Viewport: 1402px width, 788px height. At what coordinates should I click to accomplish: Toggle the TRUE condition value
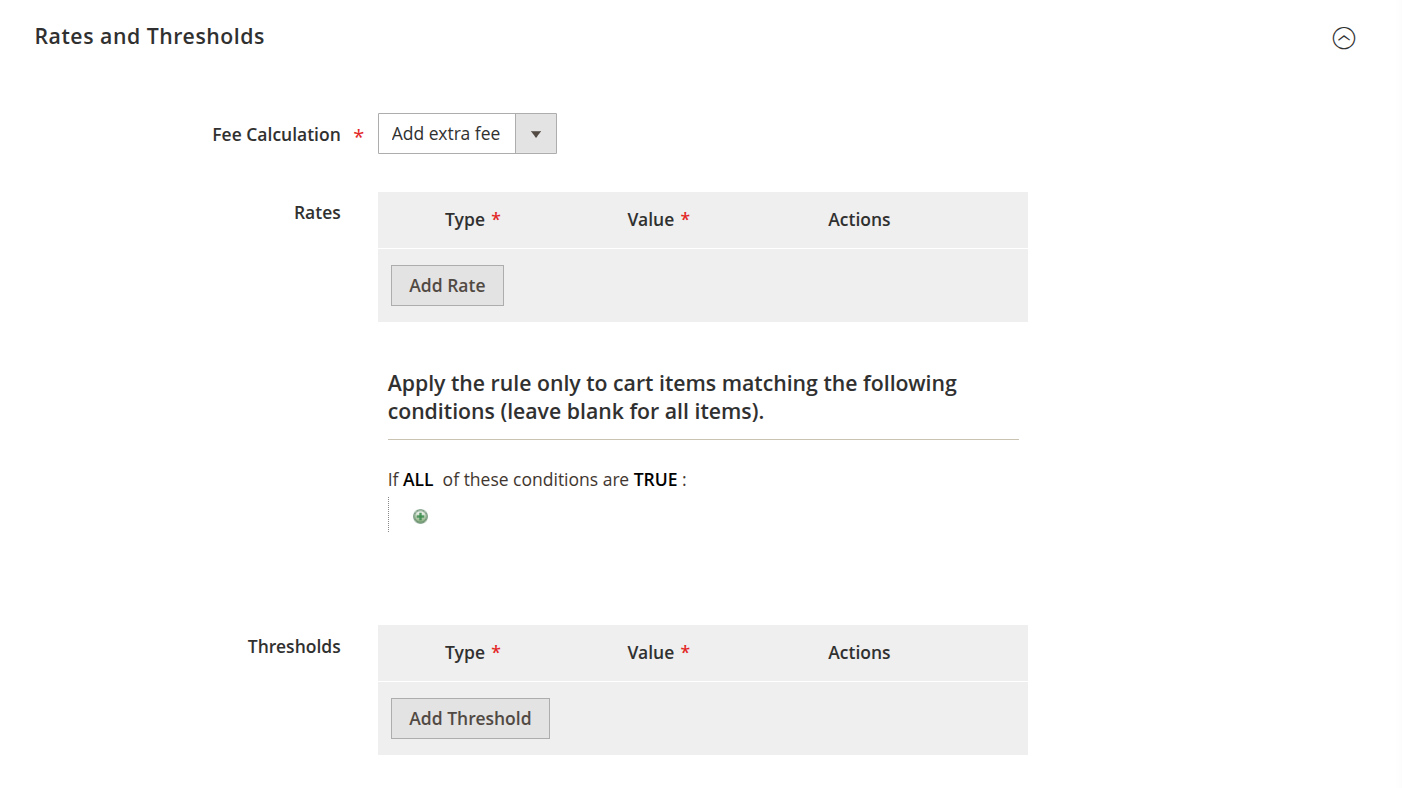tap(655, 479)
